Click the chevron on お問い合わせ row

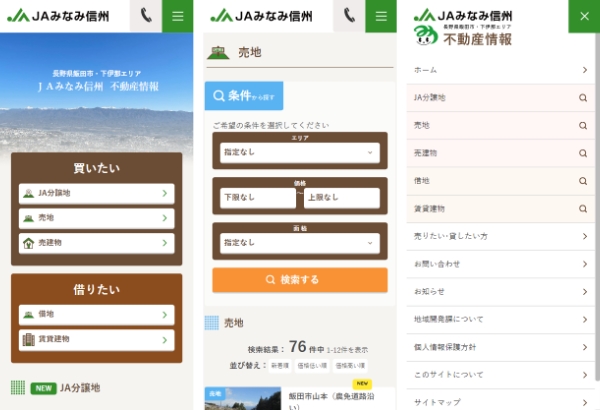click(x=585, y=264)
